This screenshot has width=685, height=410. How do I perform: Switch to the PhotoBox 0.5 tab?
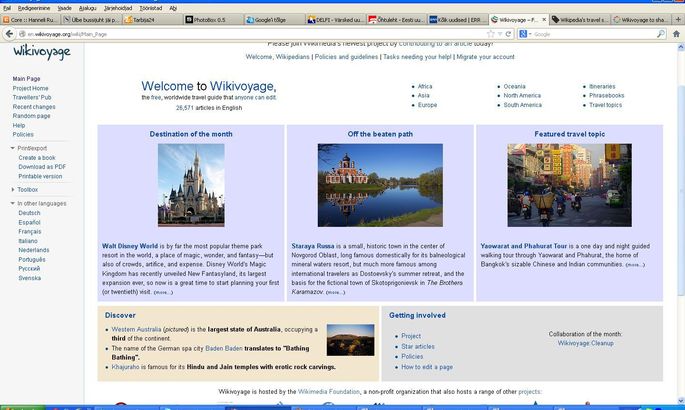(213, 20)
